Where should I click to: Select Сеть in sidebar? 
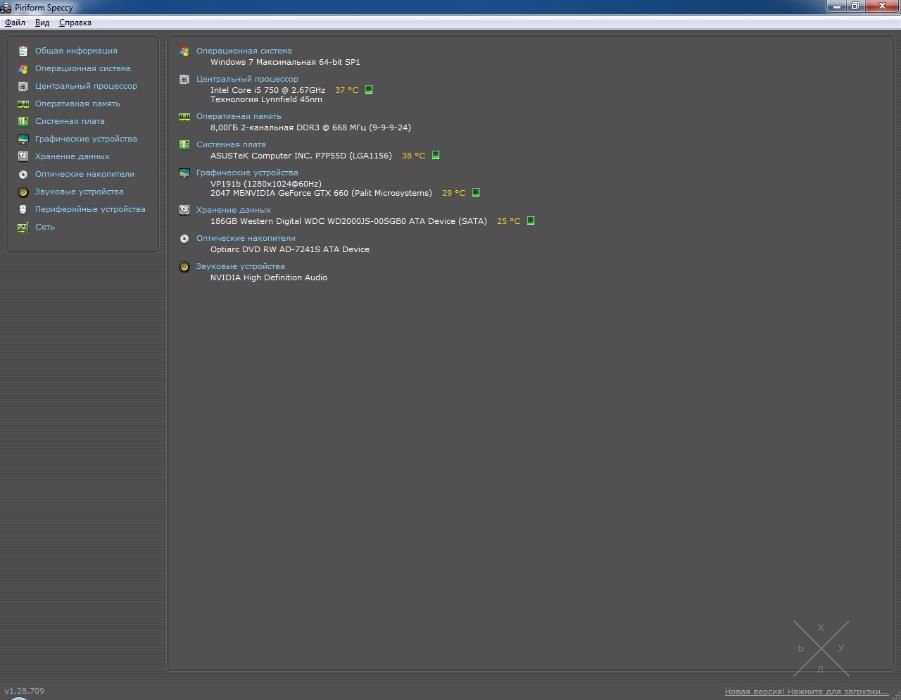click(45, 226)
